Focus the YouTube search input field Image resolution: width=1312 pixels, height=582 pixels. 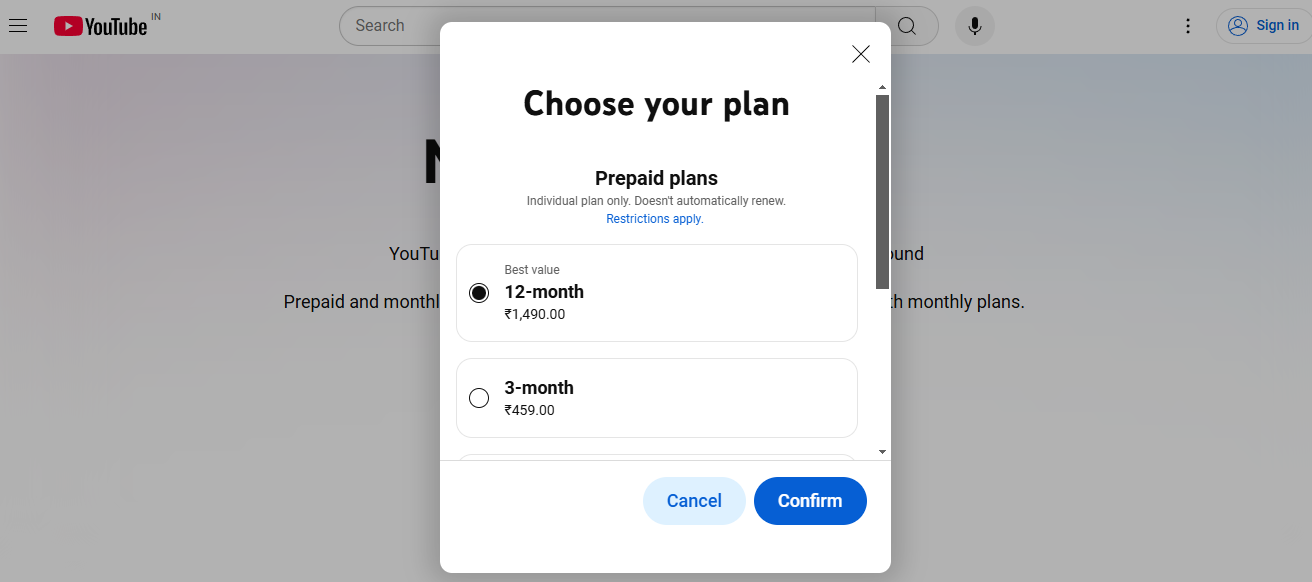606,26
